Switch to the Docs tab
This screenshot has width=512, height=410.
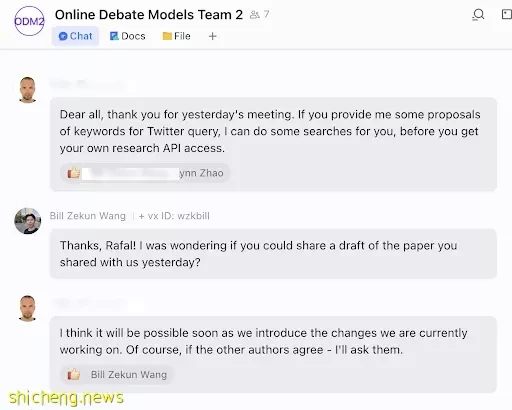point(128,36)
